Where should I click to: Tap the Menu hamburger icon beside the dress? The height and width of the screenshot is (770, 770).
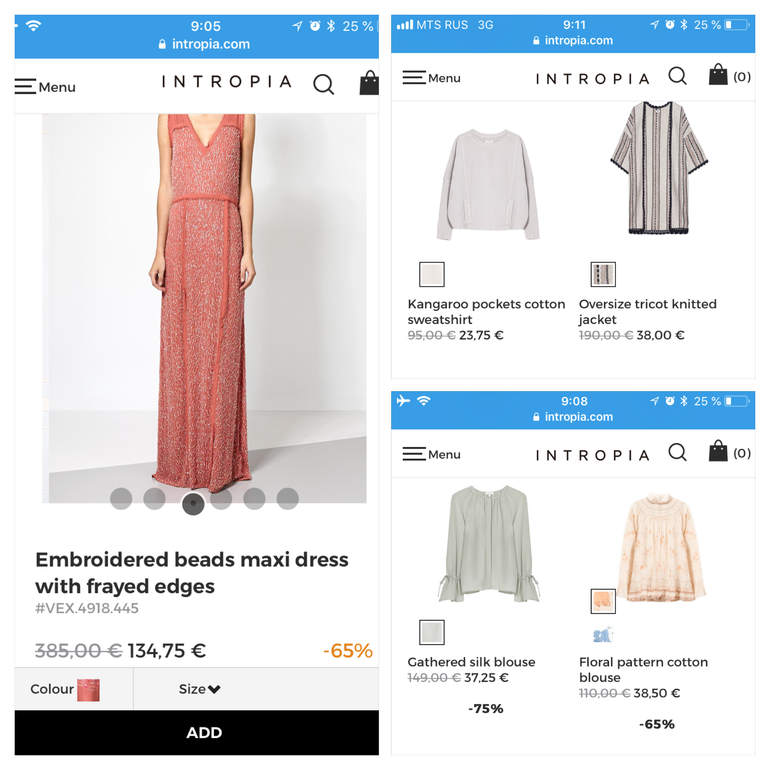coord(26,87)
